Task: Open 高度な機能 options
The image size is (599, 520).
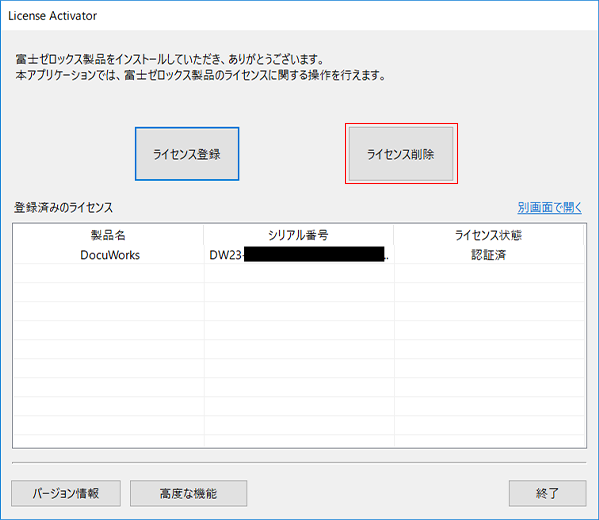Action: (188, 493)
